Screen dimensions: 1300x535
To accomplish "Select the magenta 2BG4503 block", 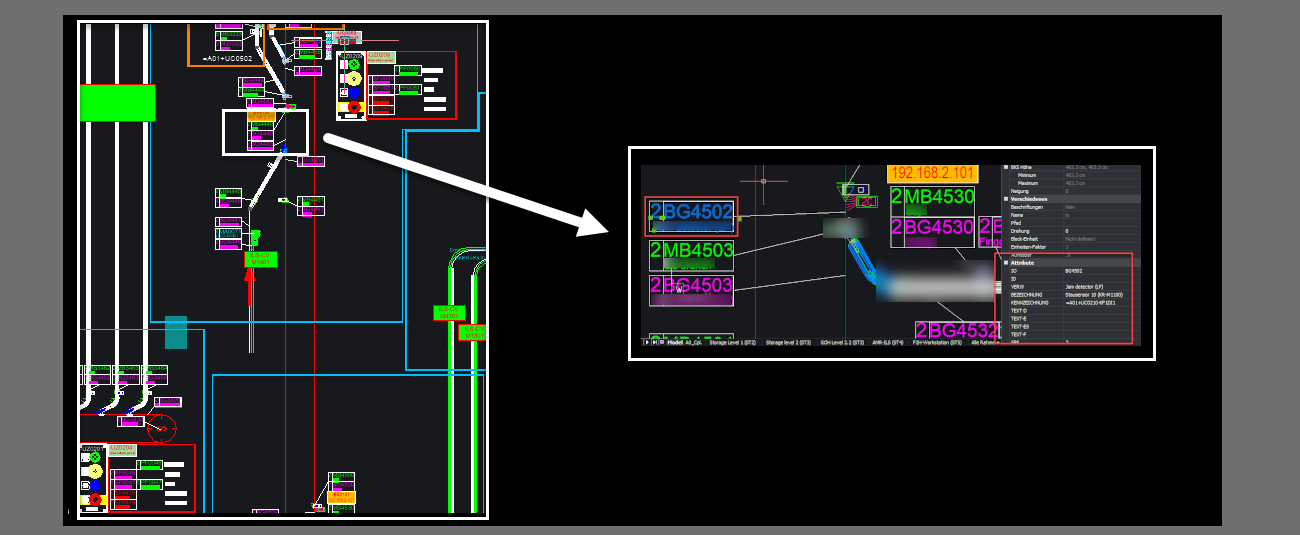I will coord(692,286).
